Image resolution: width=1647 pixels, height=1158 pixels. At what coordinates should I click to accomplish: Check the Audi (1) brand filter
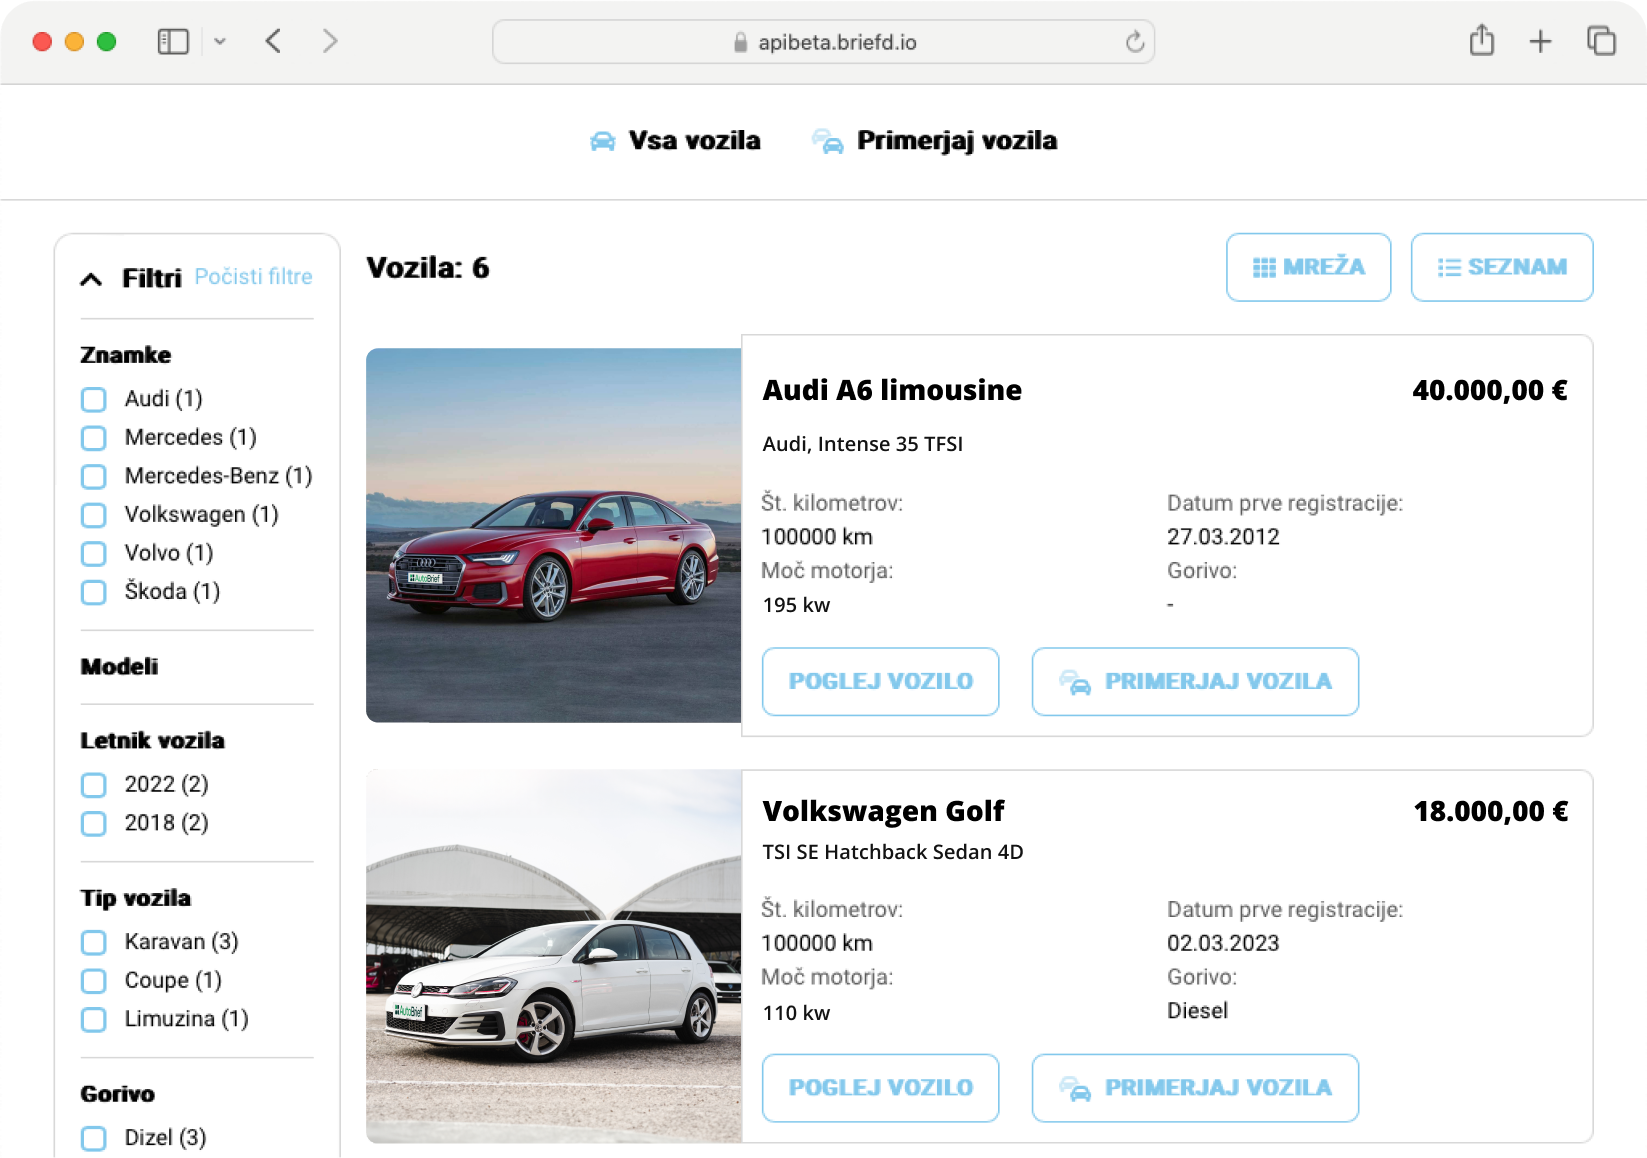[94, 400]
